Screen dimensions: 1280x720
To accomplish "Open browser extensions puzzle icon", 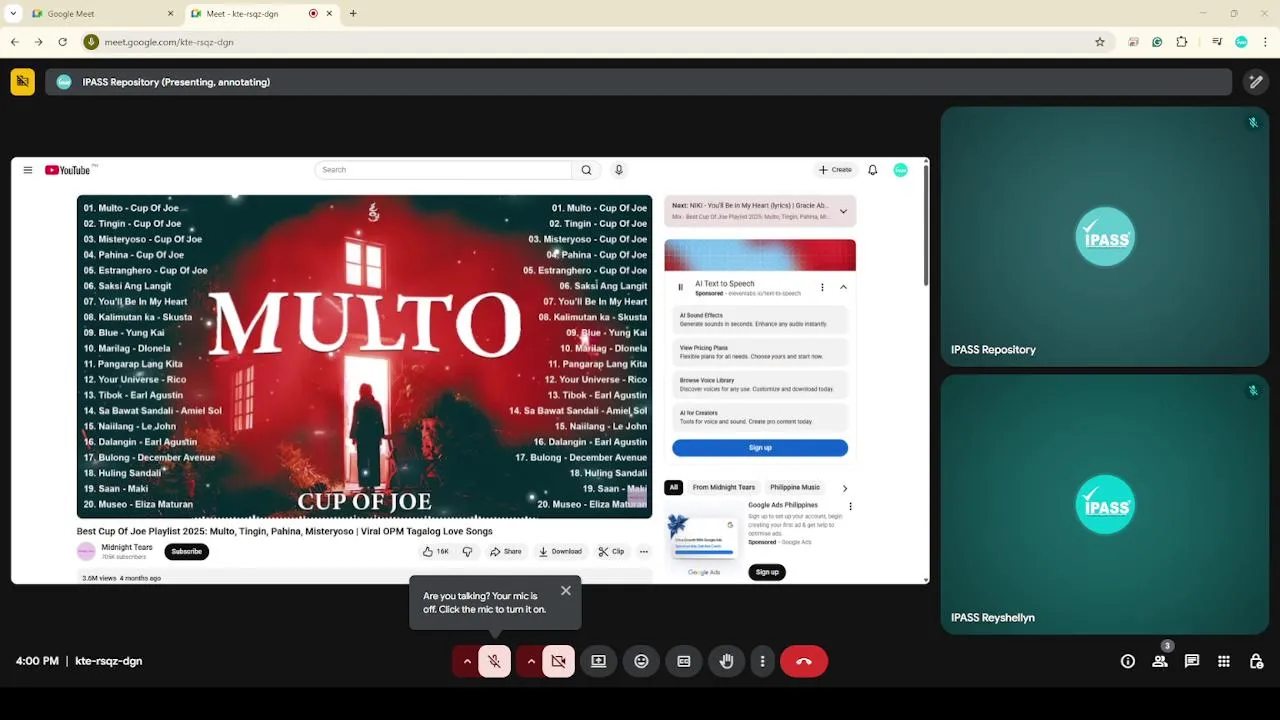I will coord(1182,42).
